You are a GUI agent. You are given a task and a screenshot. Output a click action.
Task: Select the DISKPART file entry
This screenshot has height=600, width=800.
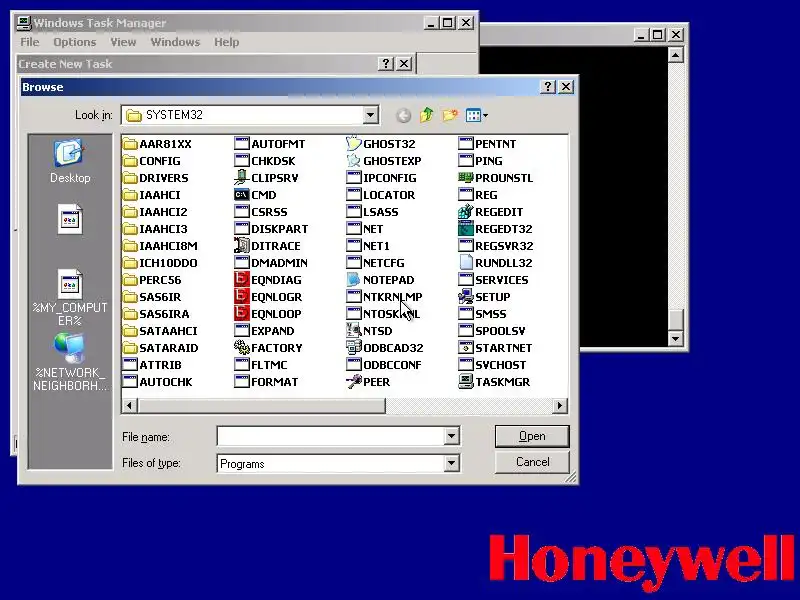tap(271, 229)
